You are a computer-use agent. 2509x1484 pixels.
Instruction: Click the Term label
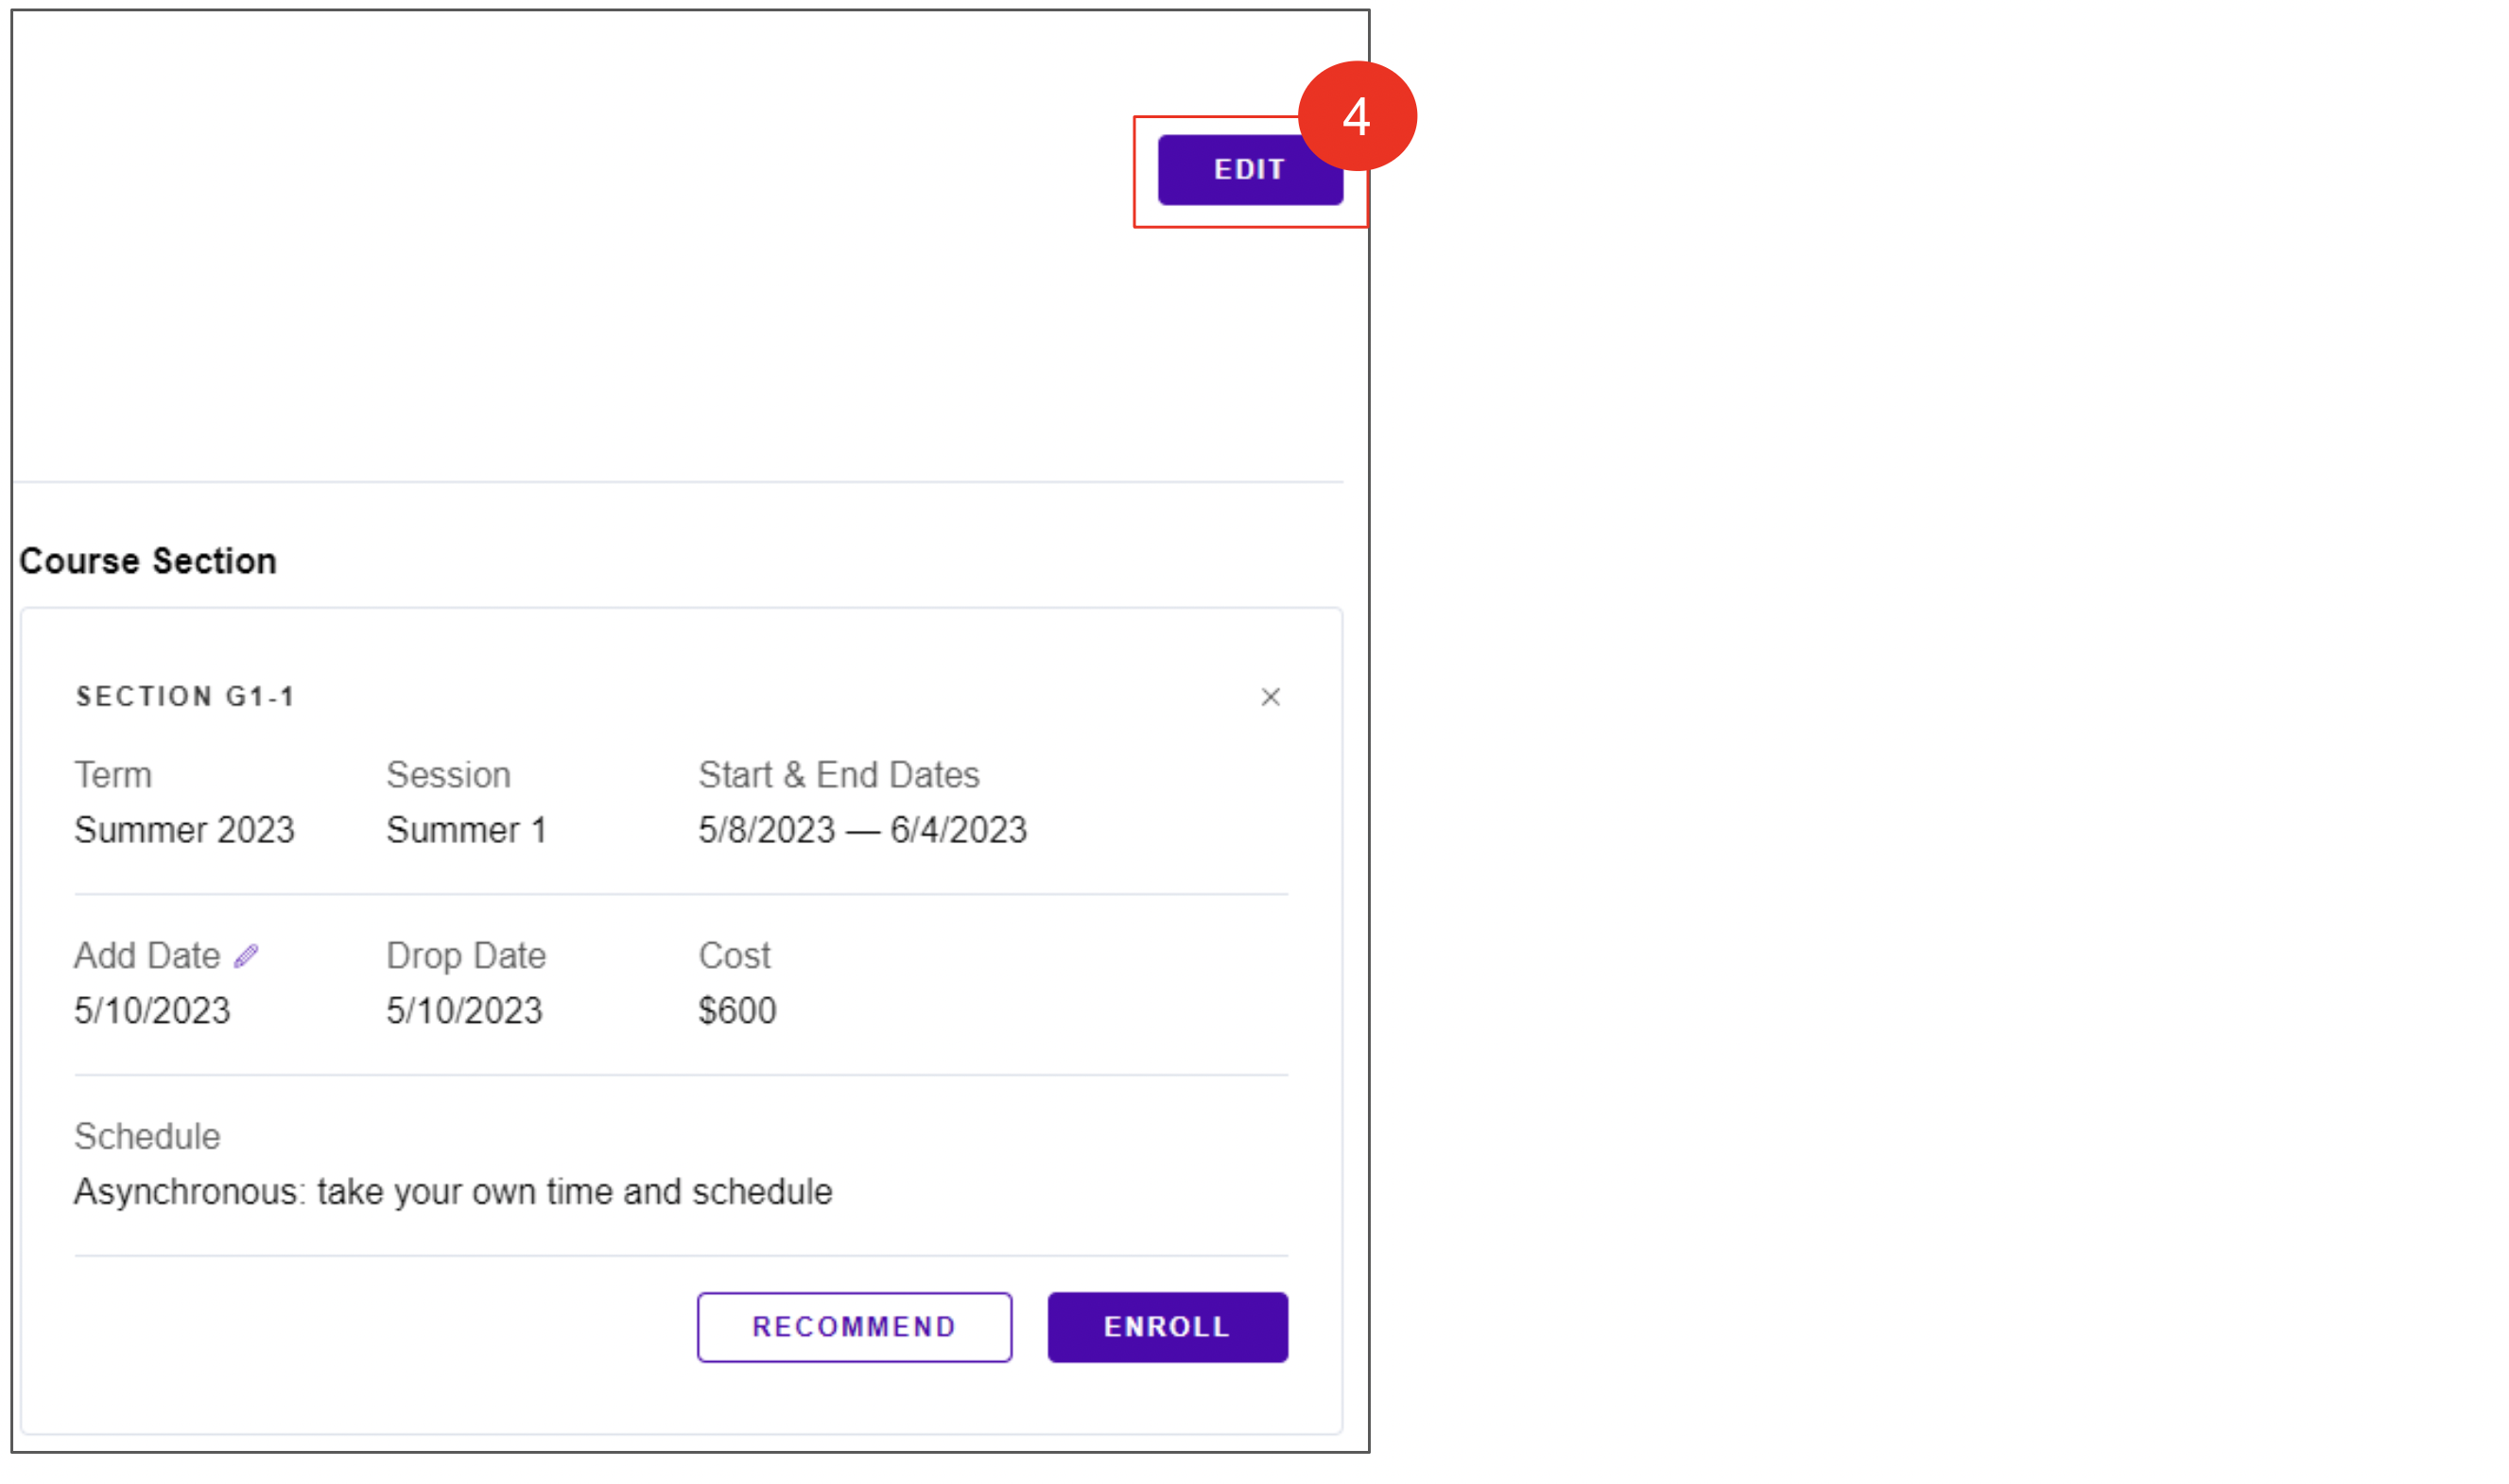point(113,775)
